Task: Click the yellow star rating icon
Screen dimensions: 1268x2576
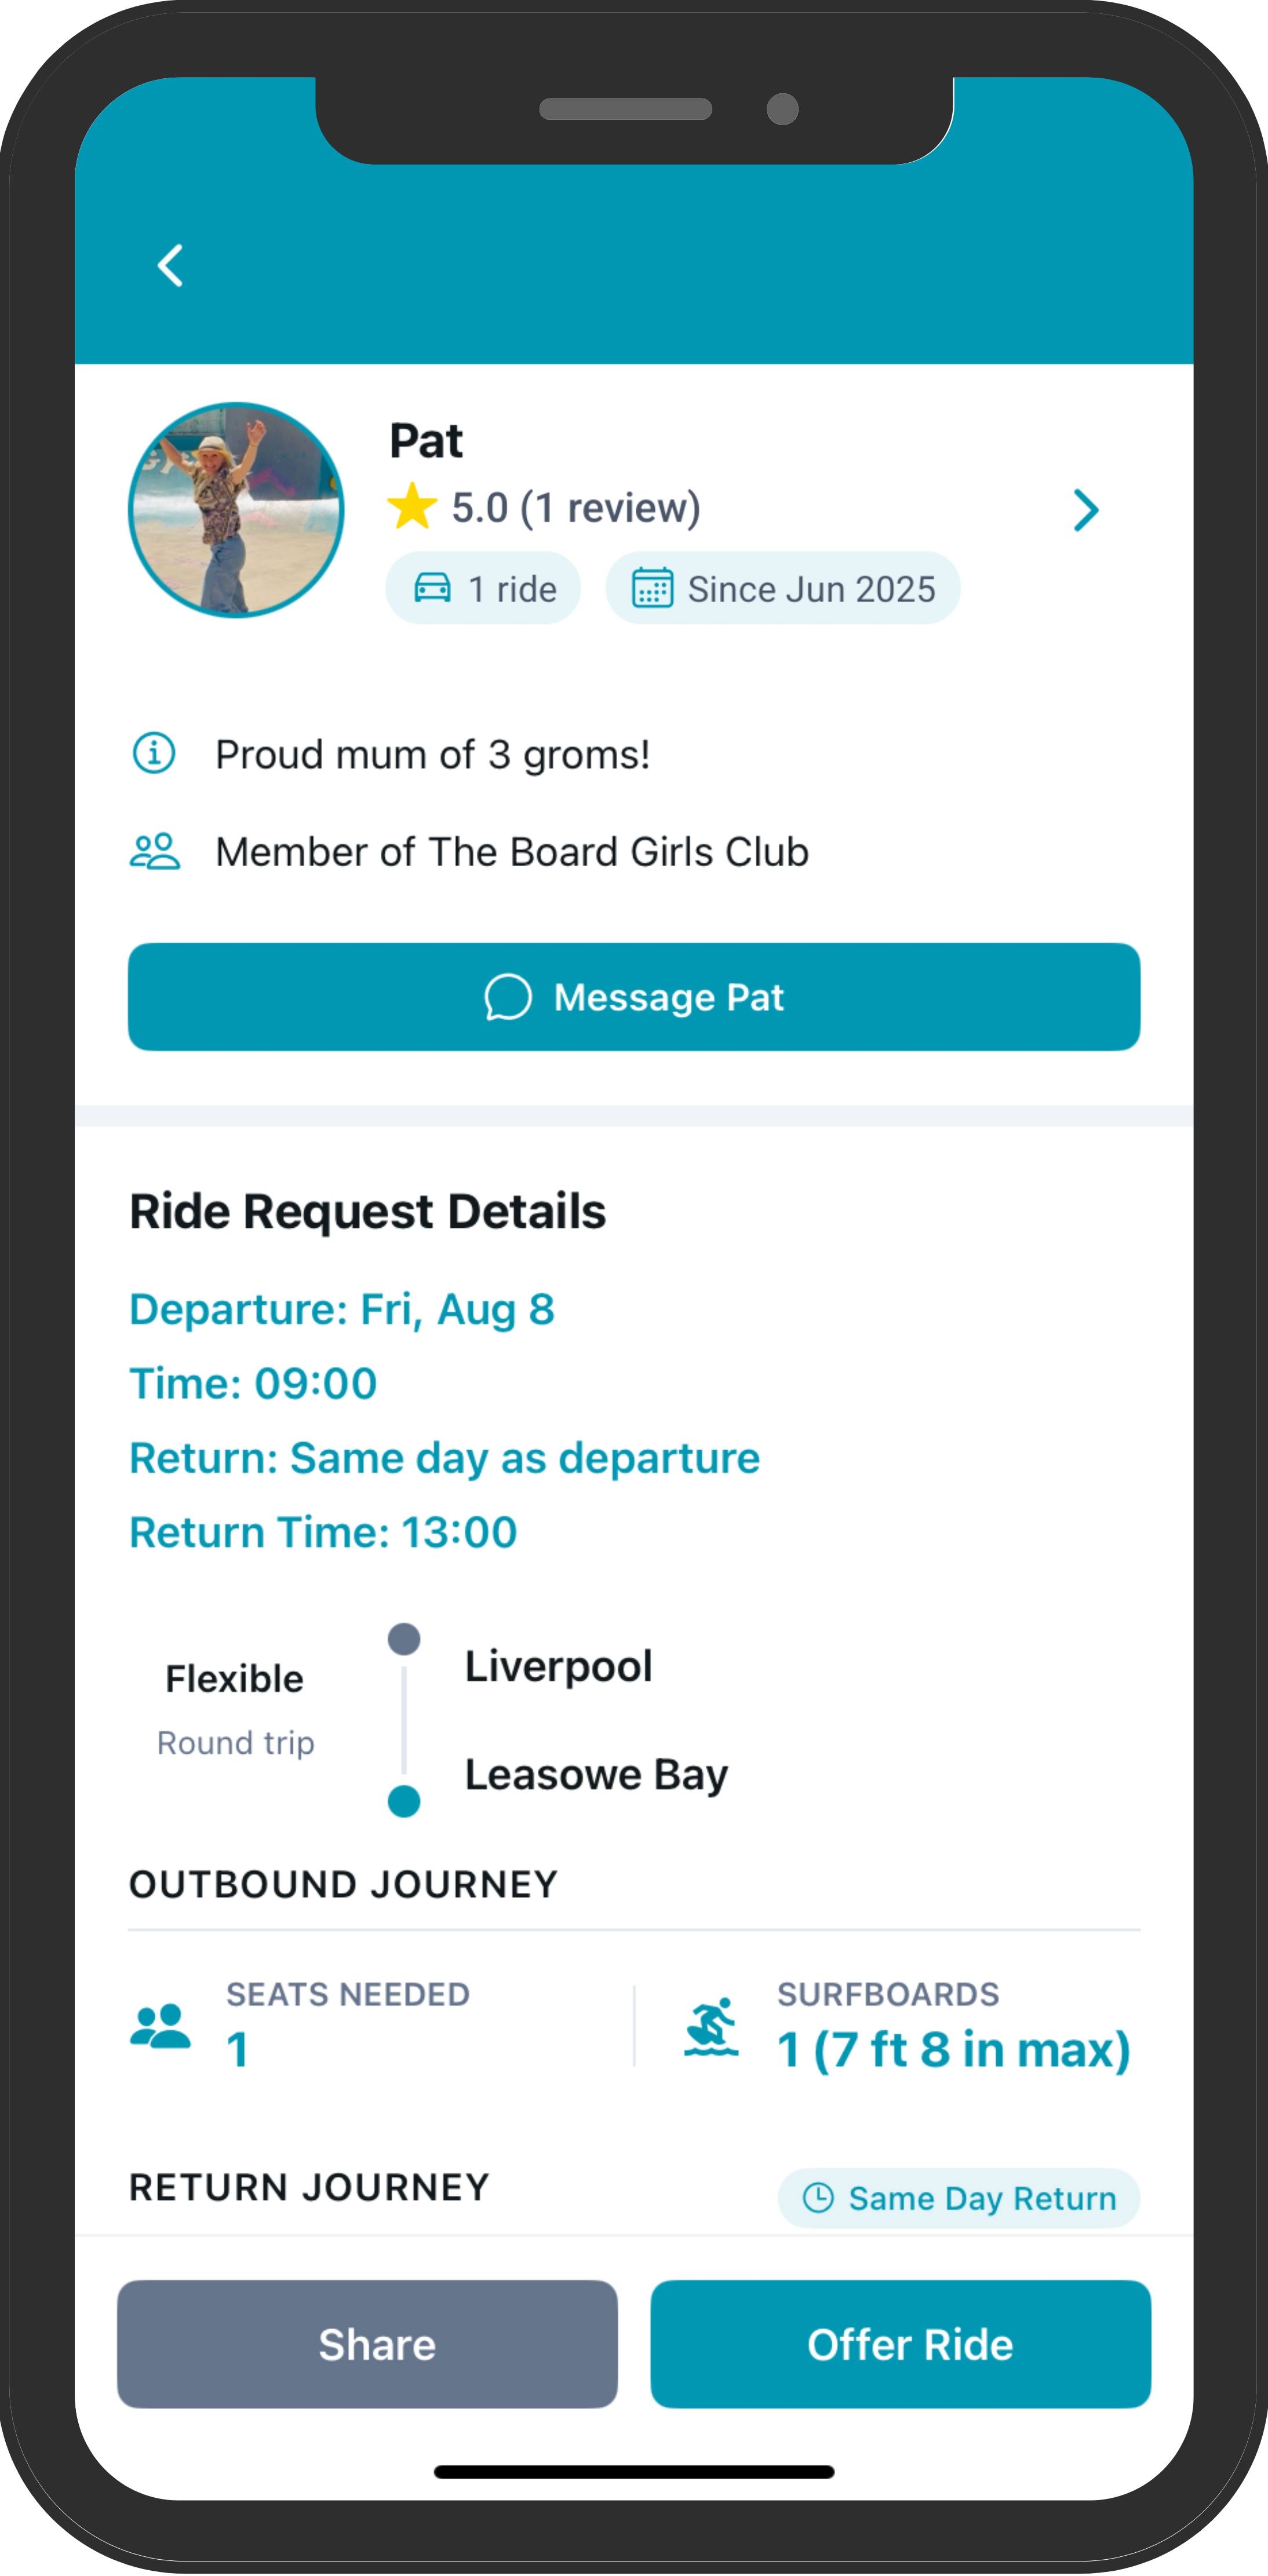Action: (x=412, y=506)
